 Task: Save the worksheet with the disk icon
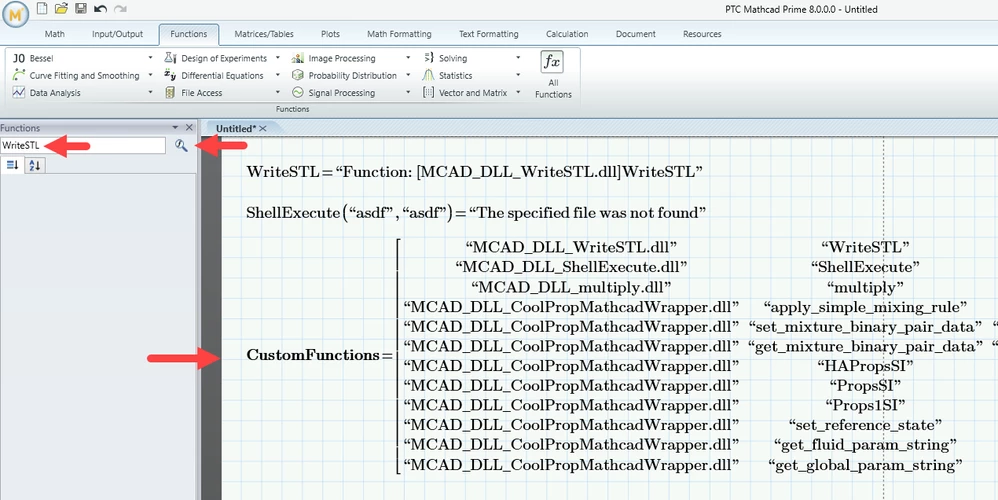[80, 8]
